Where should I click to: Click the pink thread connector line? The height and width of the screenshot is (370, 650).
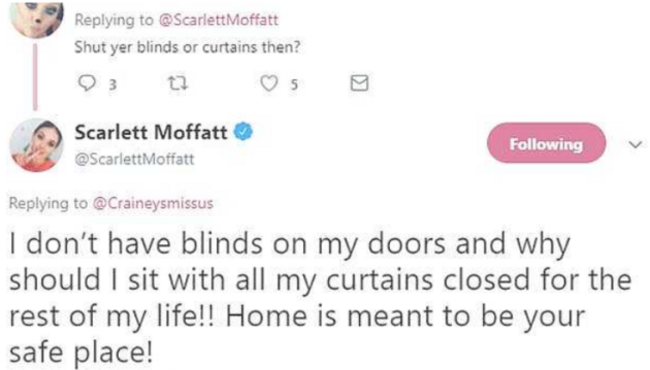tap(35, 77)
